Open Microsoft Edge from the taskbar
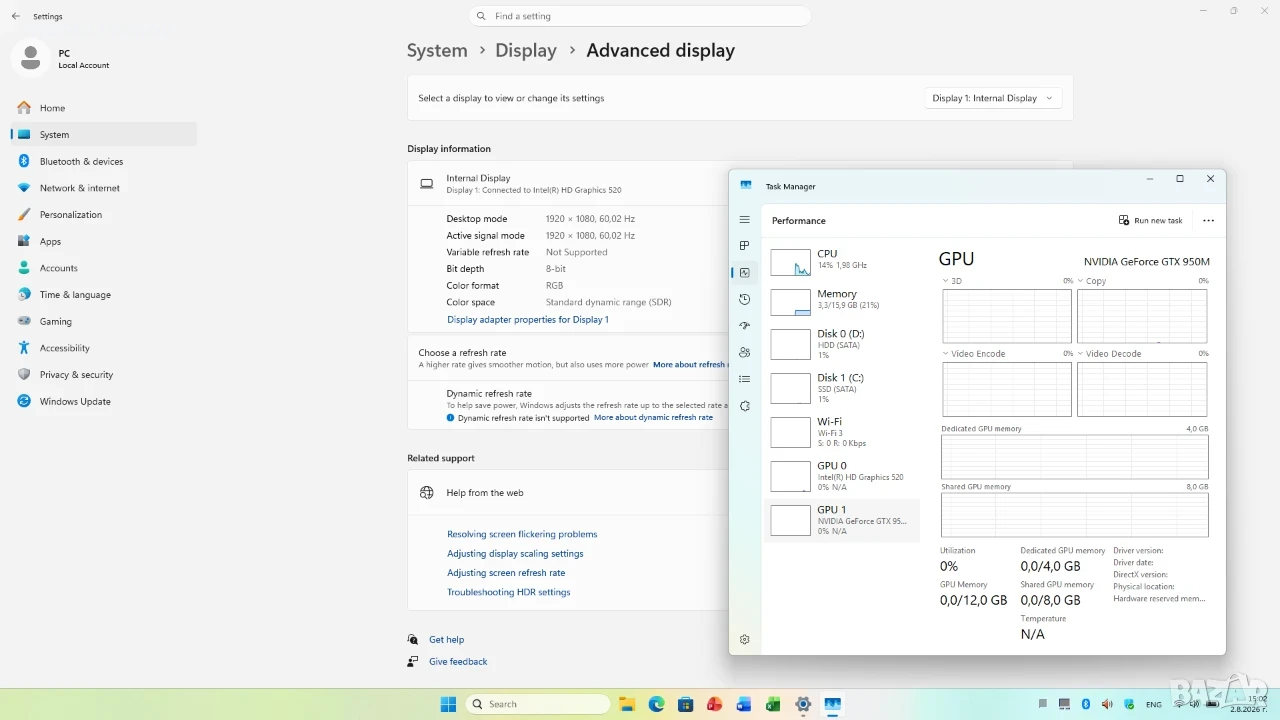 (656, 704)
